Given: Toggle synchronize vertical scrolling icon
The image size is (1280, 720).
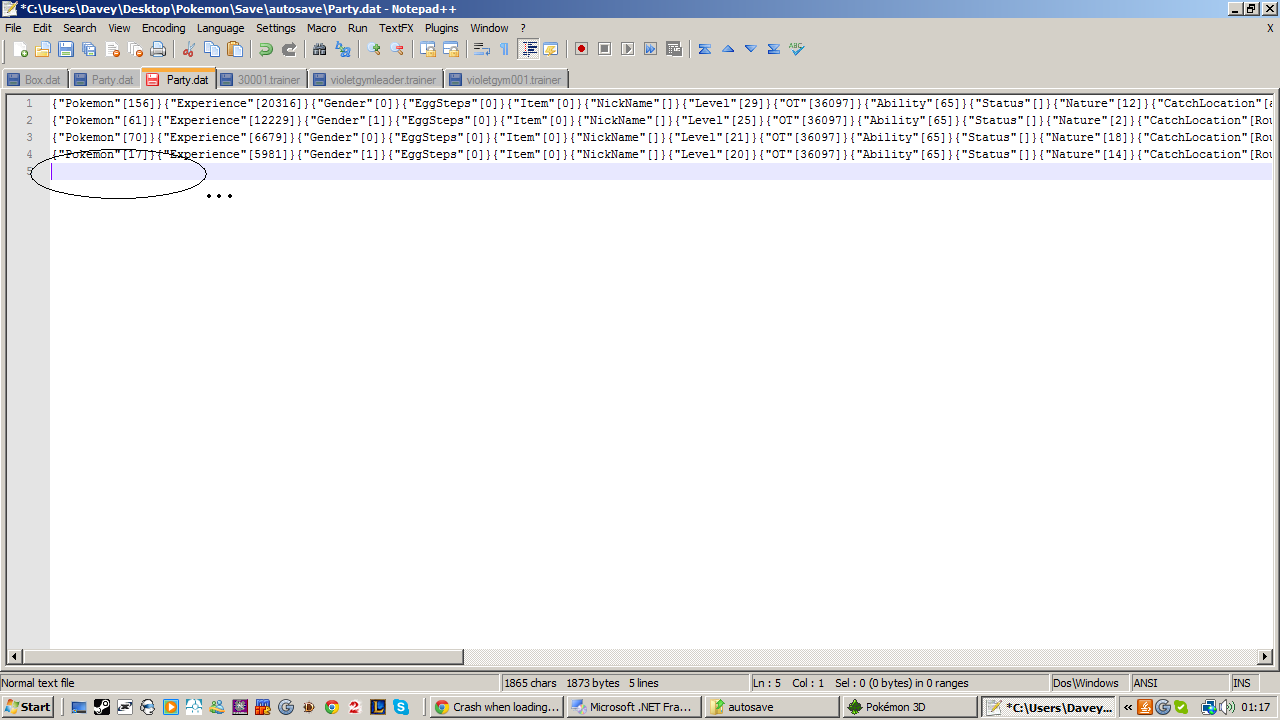Looking at the screenshot, I should point(428,49).
